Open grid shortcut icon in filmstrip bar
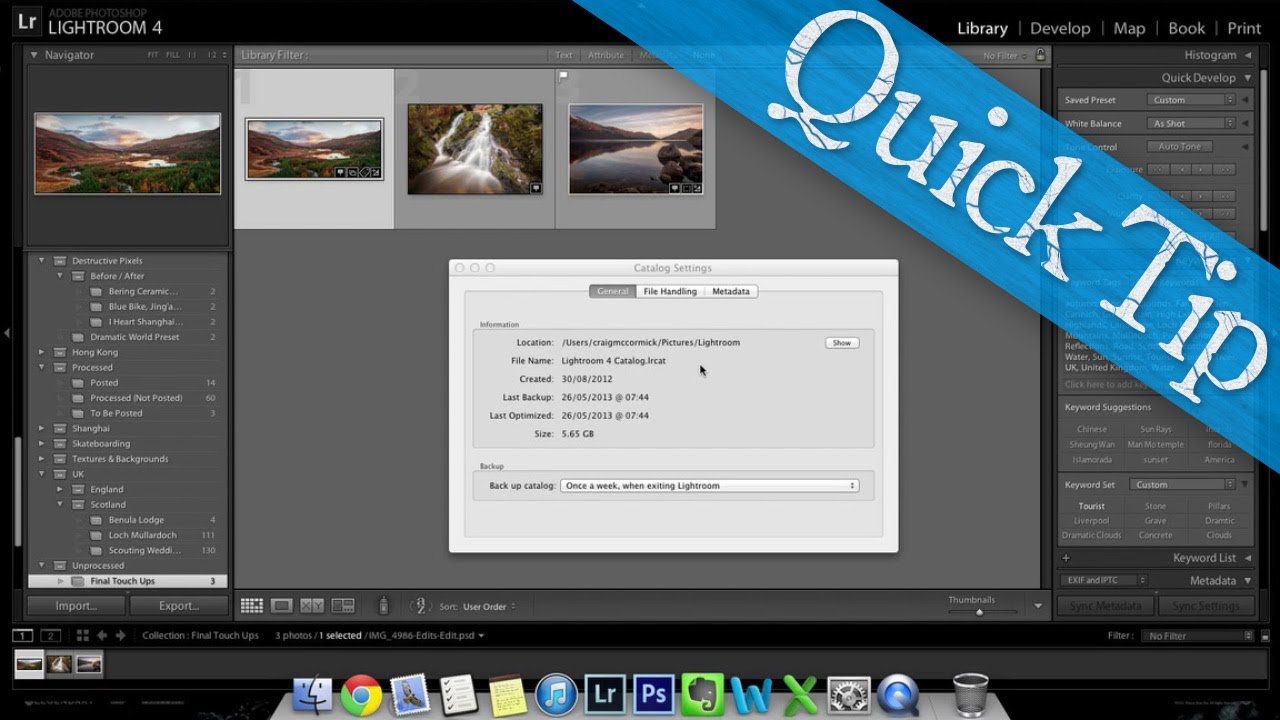Image resolution: width=1280 pixels, height=720 pixels. [x=83, y=635]
